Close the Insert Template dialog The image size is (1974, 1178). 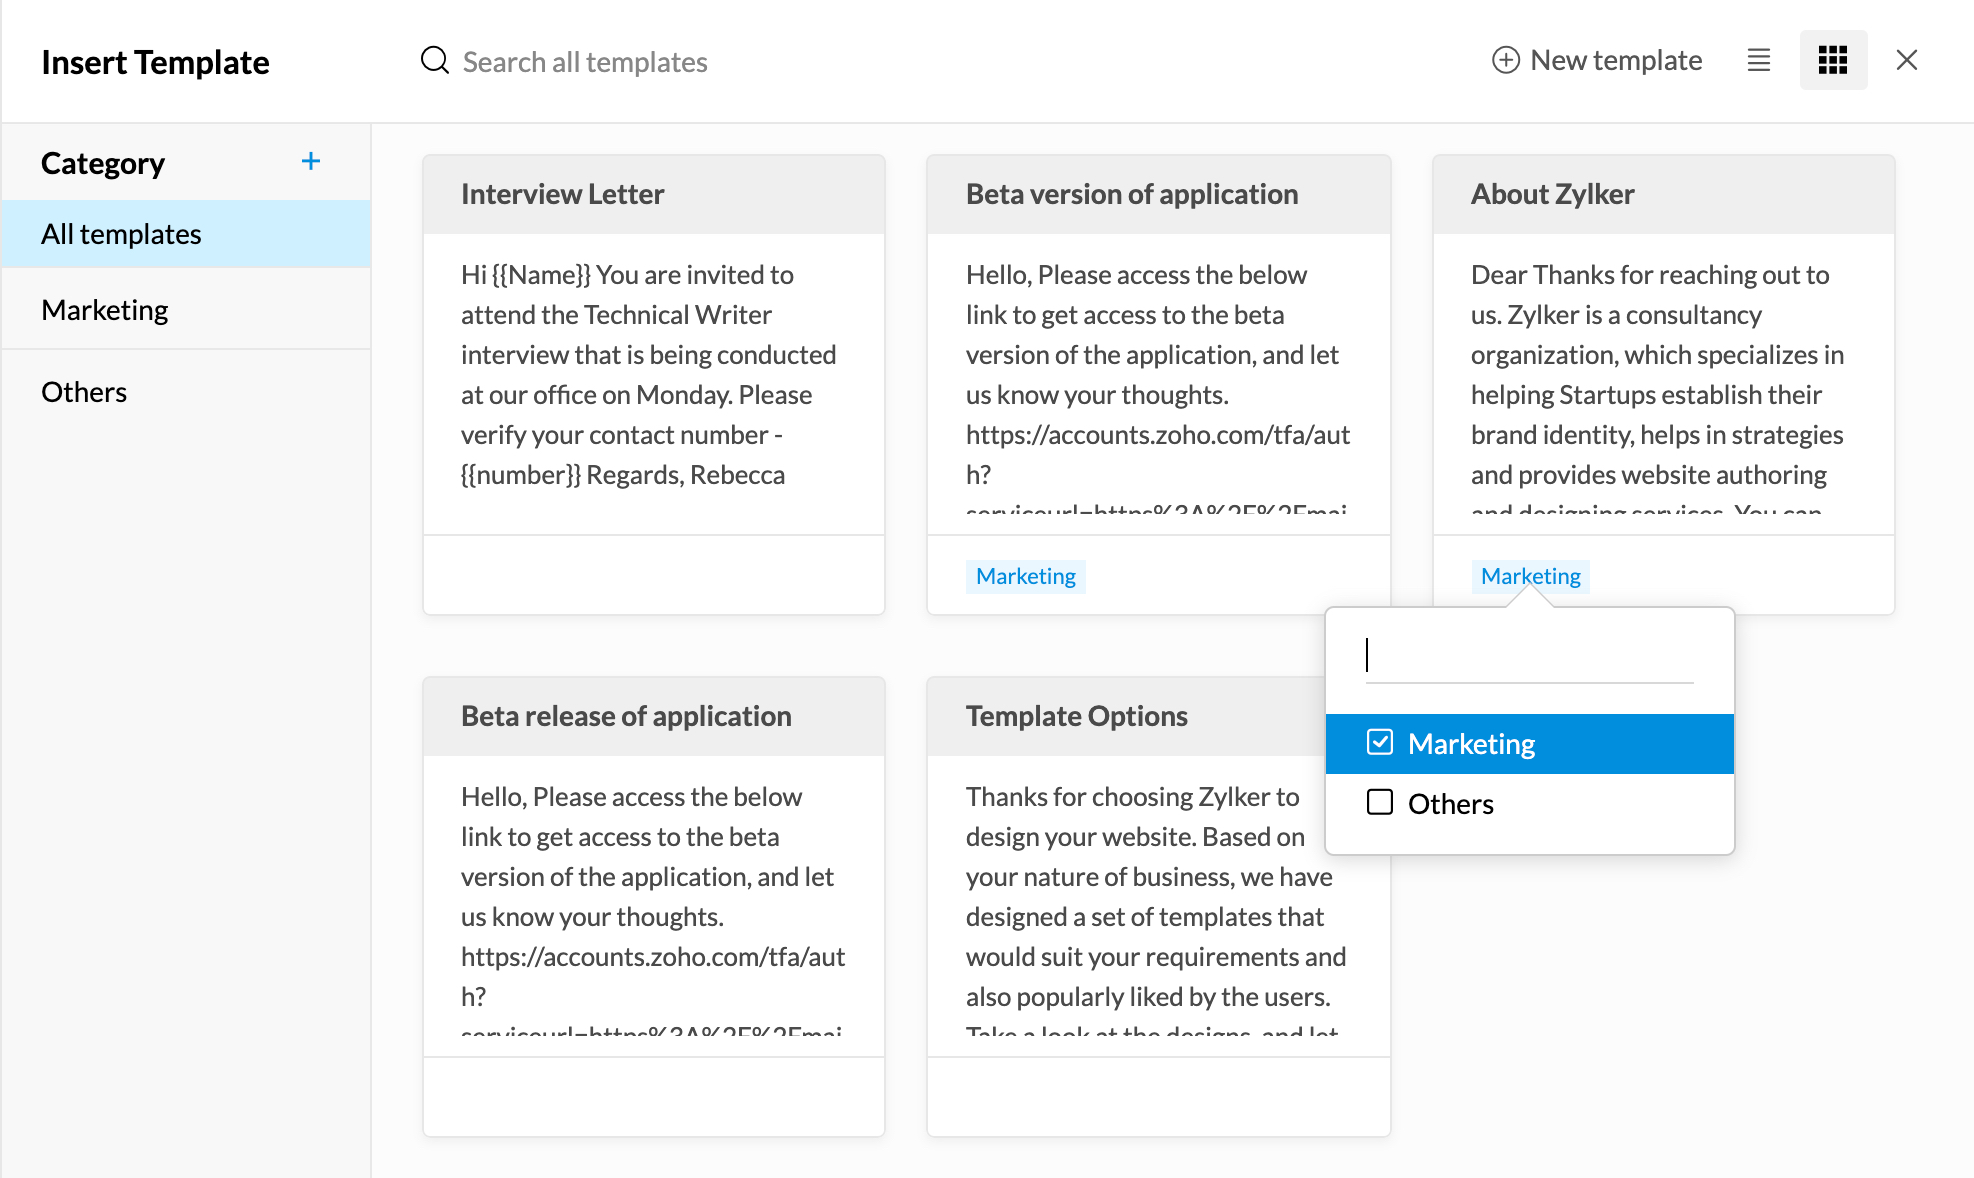coord(1906,60)
